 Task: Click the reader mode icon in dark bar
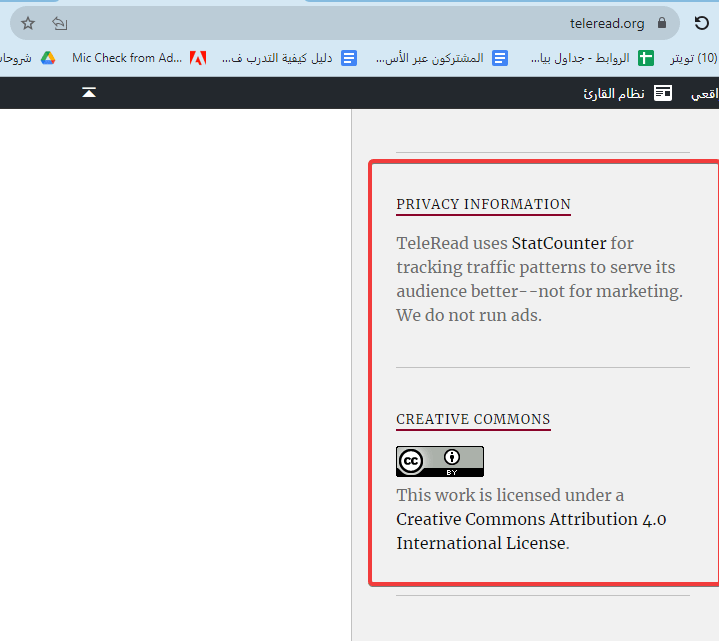(x=663, y=93)
